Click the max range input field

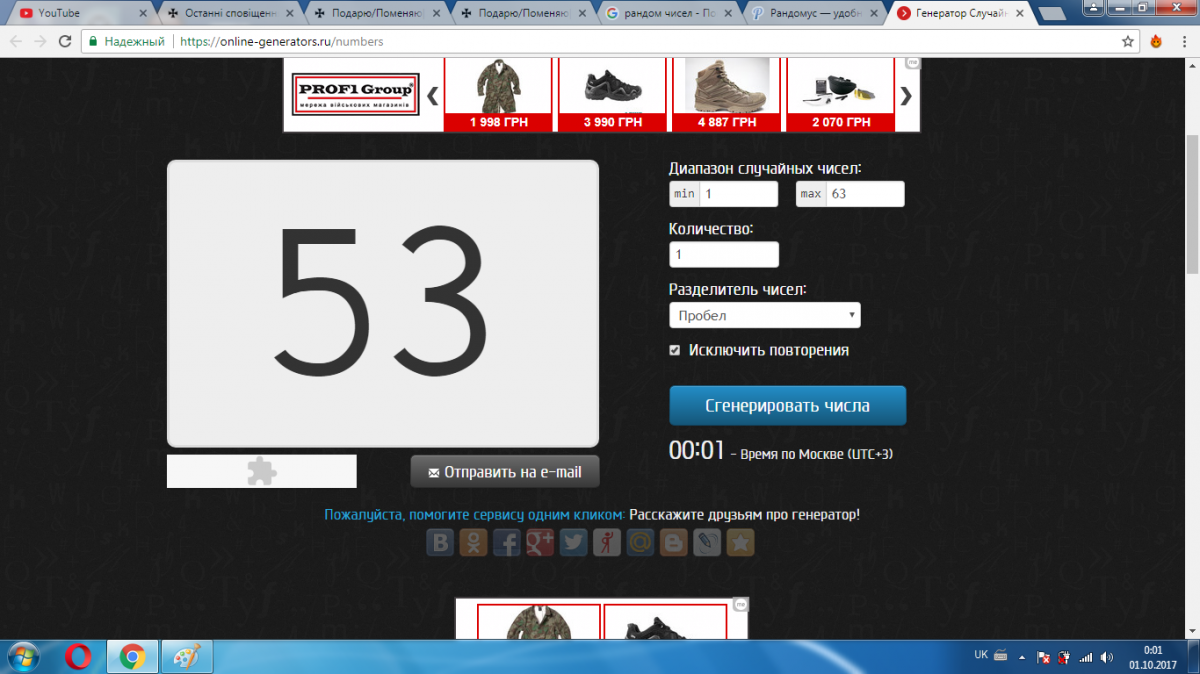point(864,194)
